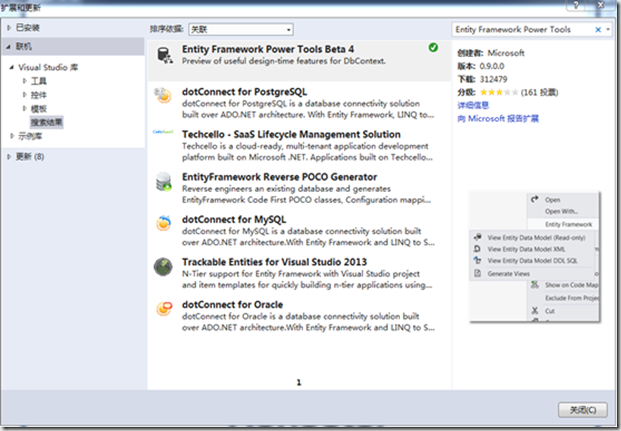Select the 已安装 category label

click(27, 28)
